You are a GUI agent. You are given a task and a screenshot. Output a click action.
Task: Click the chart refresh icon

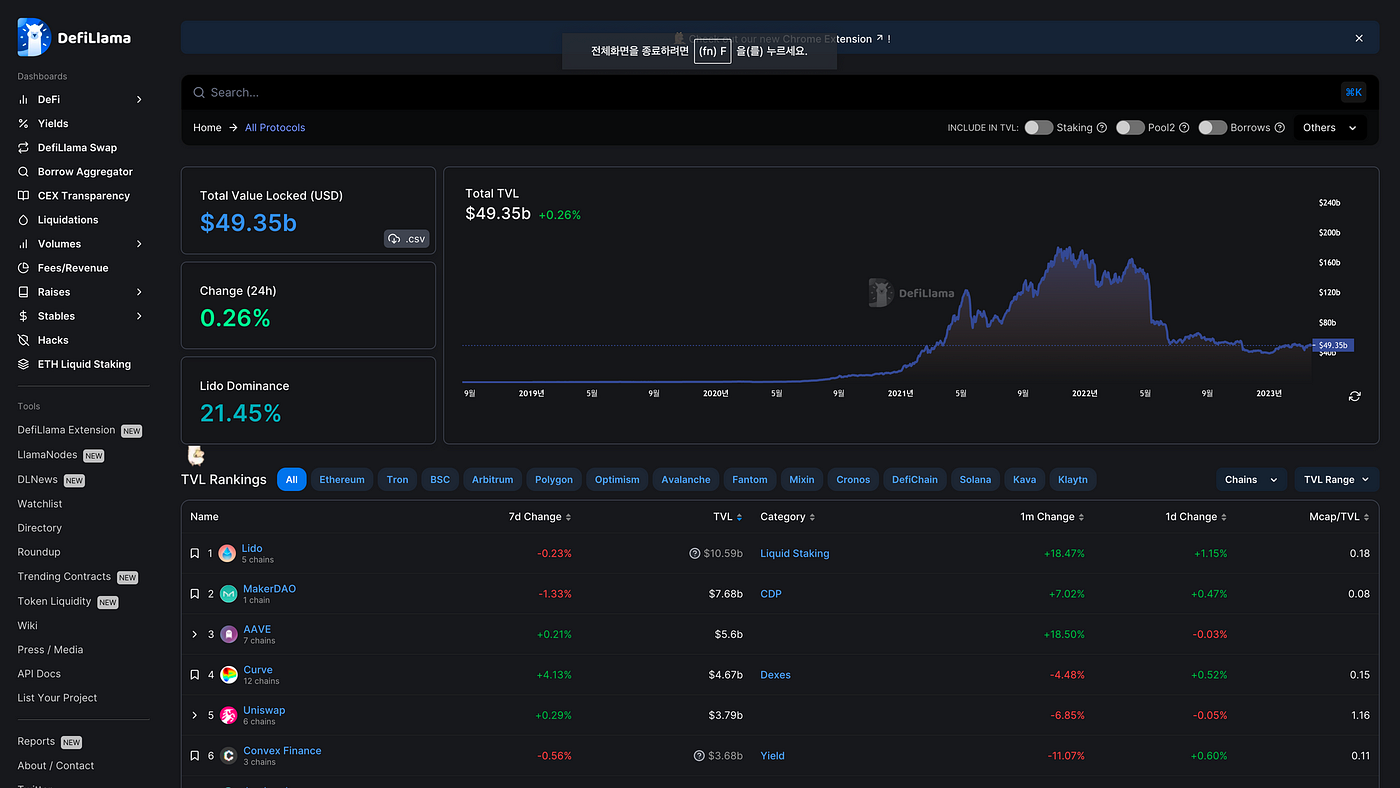[x=1354, y=396]
